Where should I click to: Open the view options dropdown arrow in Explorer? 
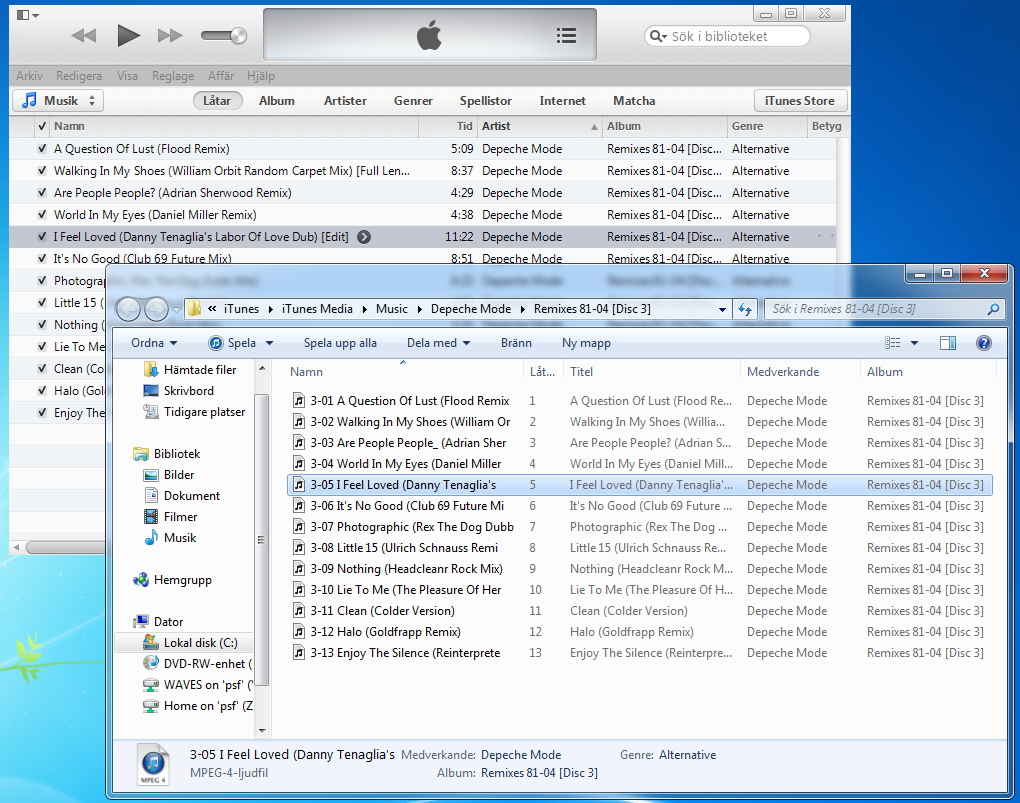pyautogui.click(x=914, y=343)
